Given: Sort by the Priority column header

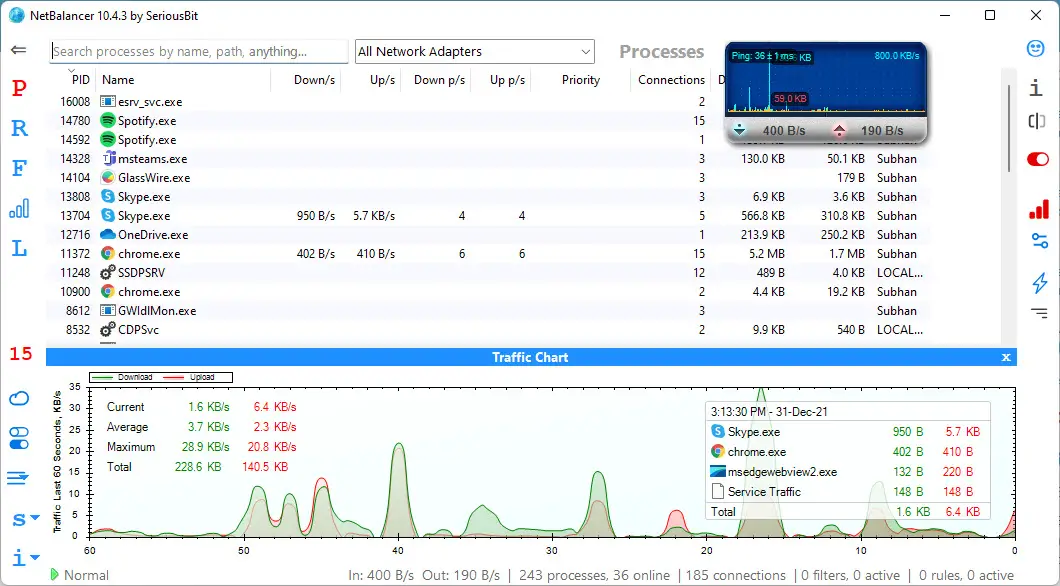Looking at the screenshot, I should click(581, 80).
